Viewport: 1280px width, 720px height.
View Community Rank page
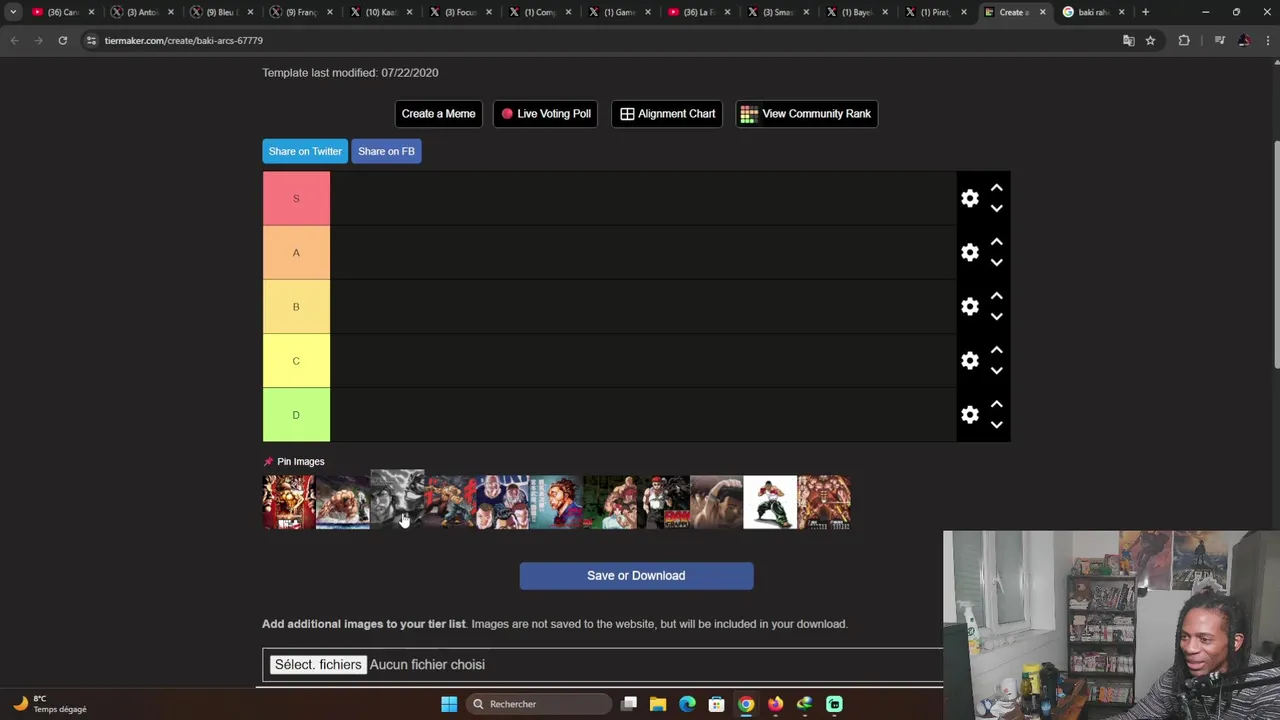click(x=806, y=113)
